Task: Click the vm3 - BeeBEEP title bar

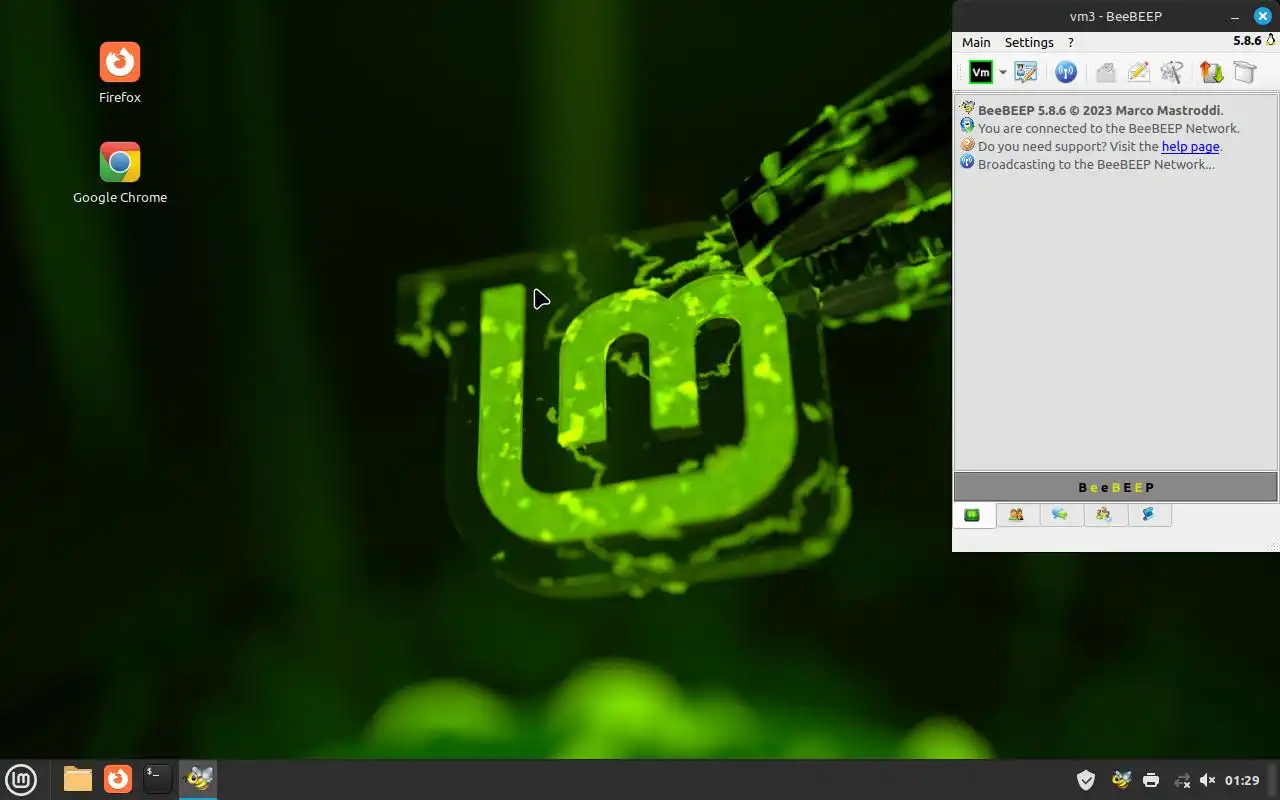Action: point(1116,16)
